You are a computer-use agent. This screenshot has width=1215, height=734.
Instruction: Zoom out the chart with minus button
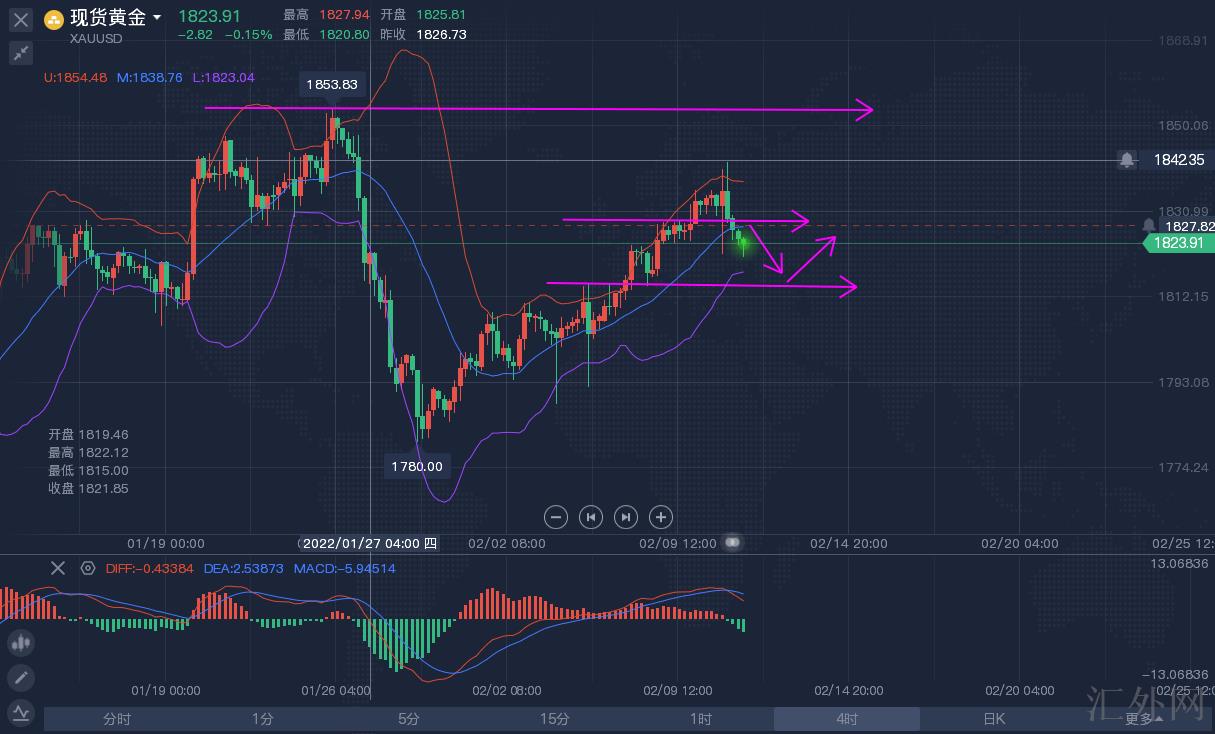556,517
